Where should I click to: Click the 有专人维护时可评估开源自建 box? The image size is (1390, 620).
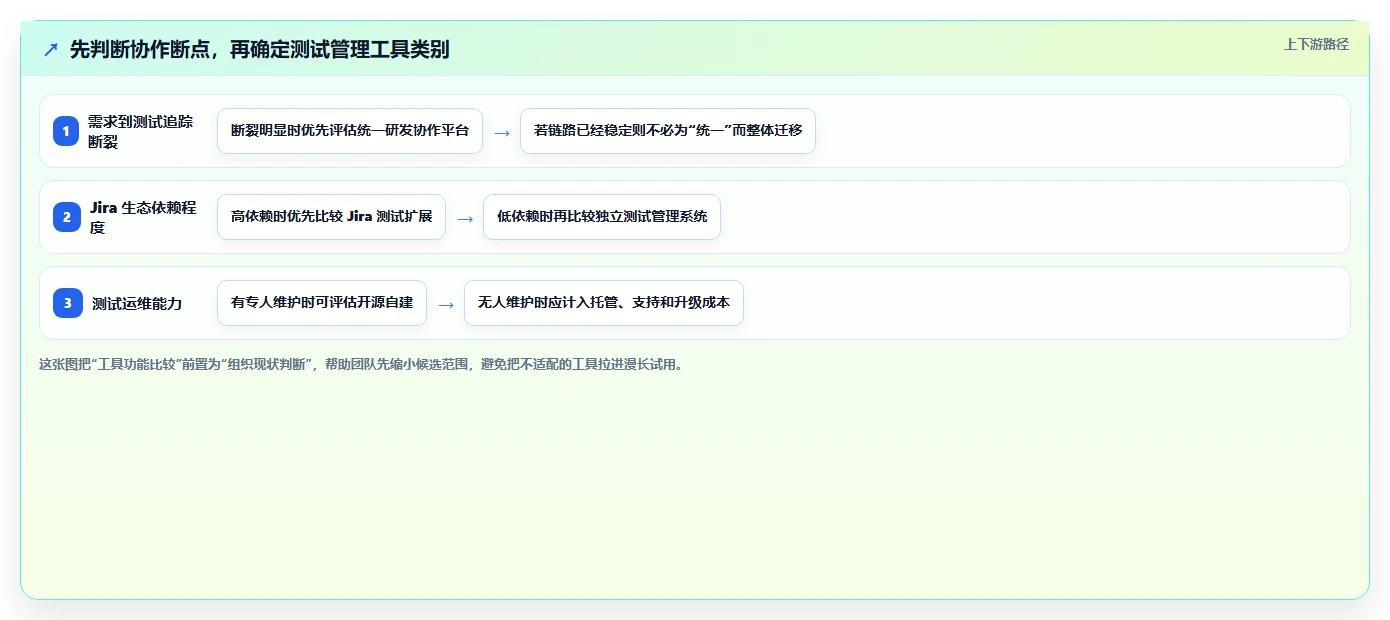tap(322, 303)
